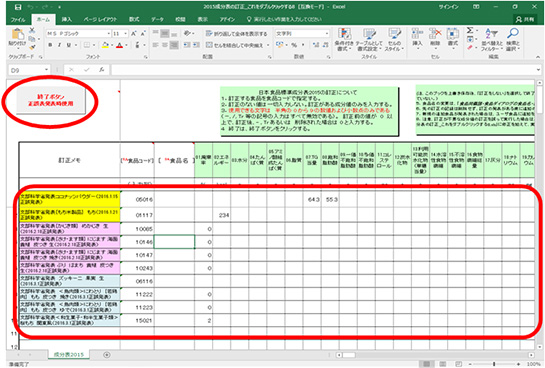Increase indent in the alignment group
The height and width of the screenshot is (368, 545).
(x=196, y=45)
